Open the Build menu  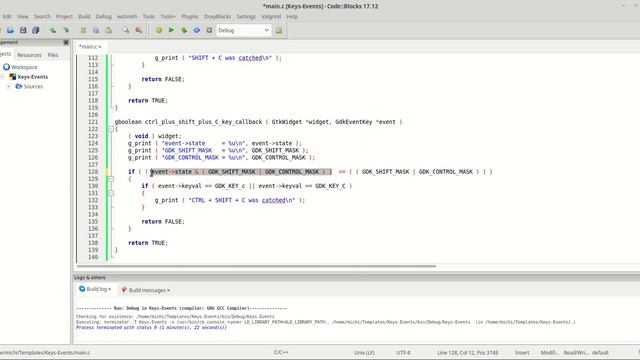[x=84, y=16]
